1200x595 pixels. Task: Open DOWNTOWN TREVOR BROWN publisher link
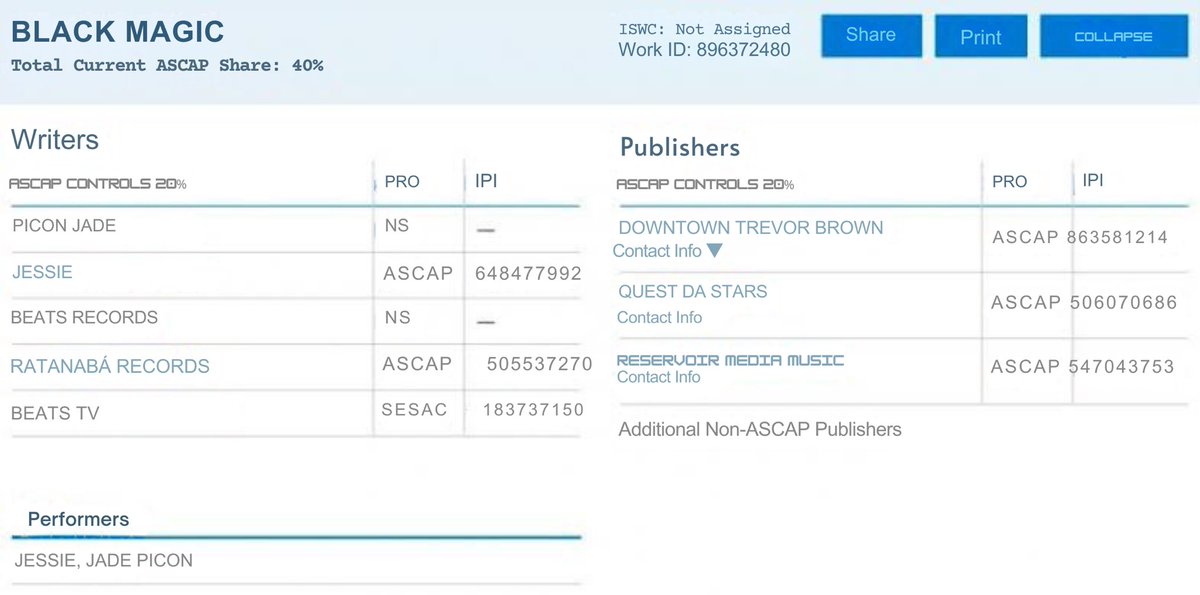(x=751, y=227)
